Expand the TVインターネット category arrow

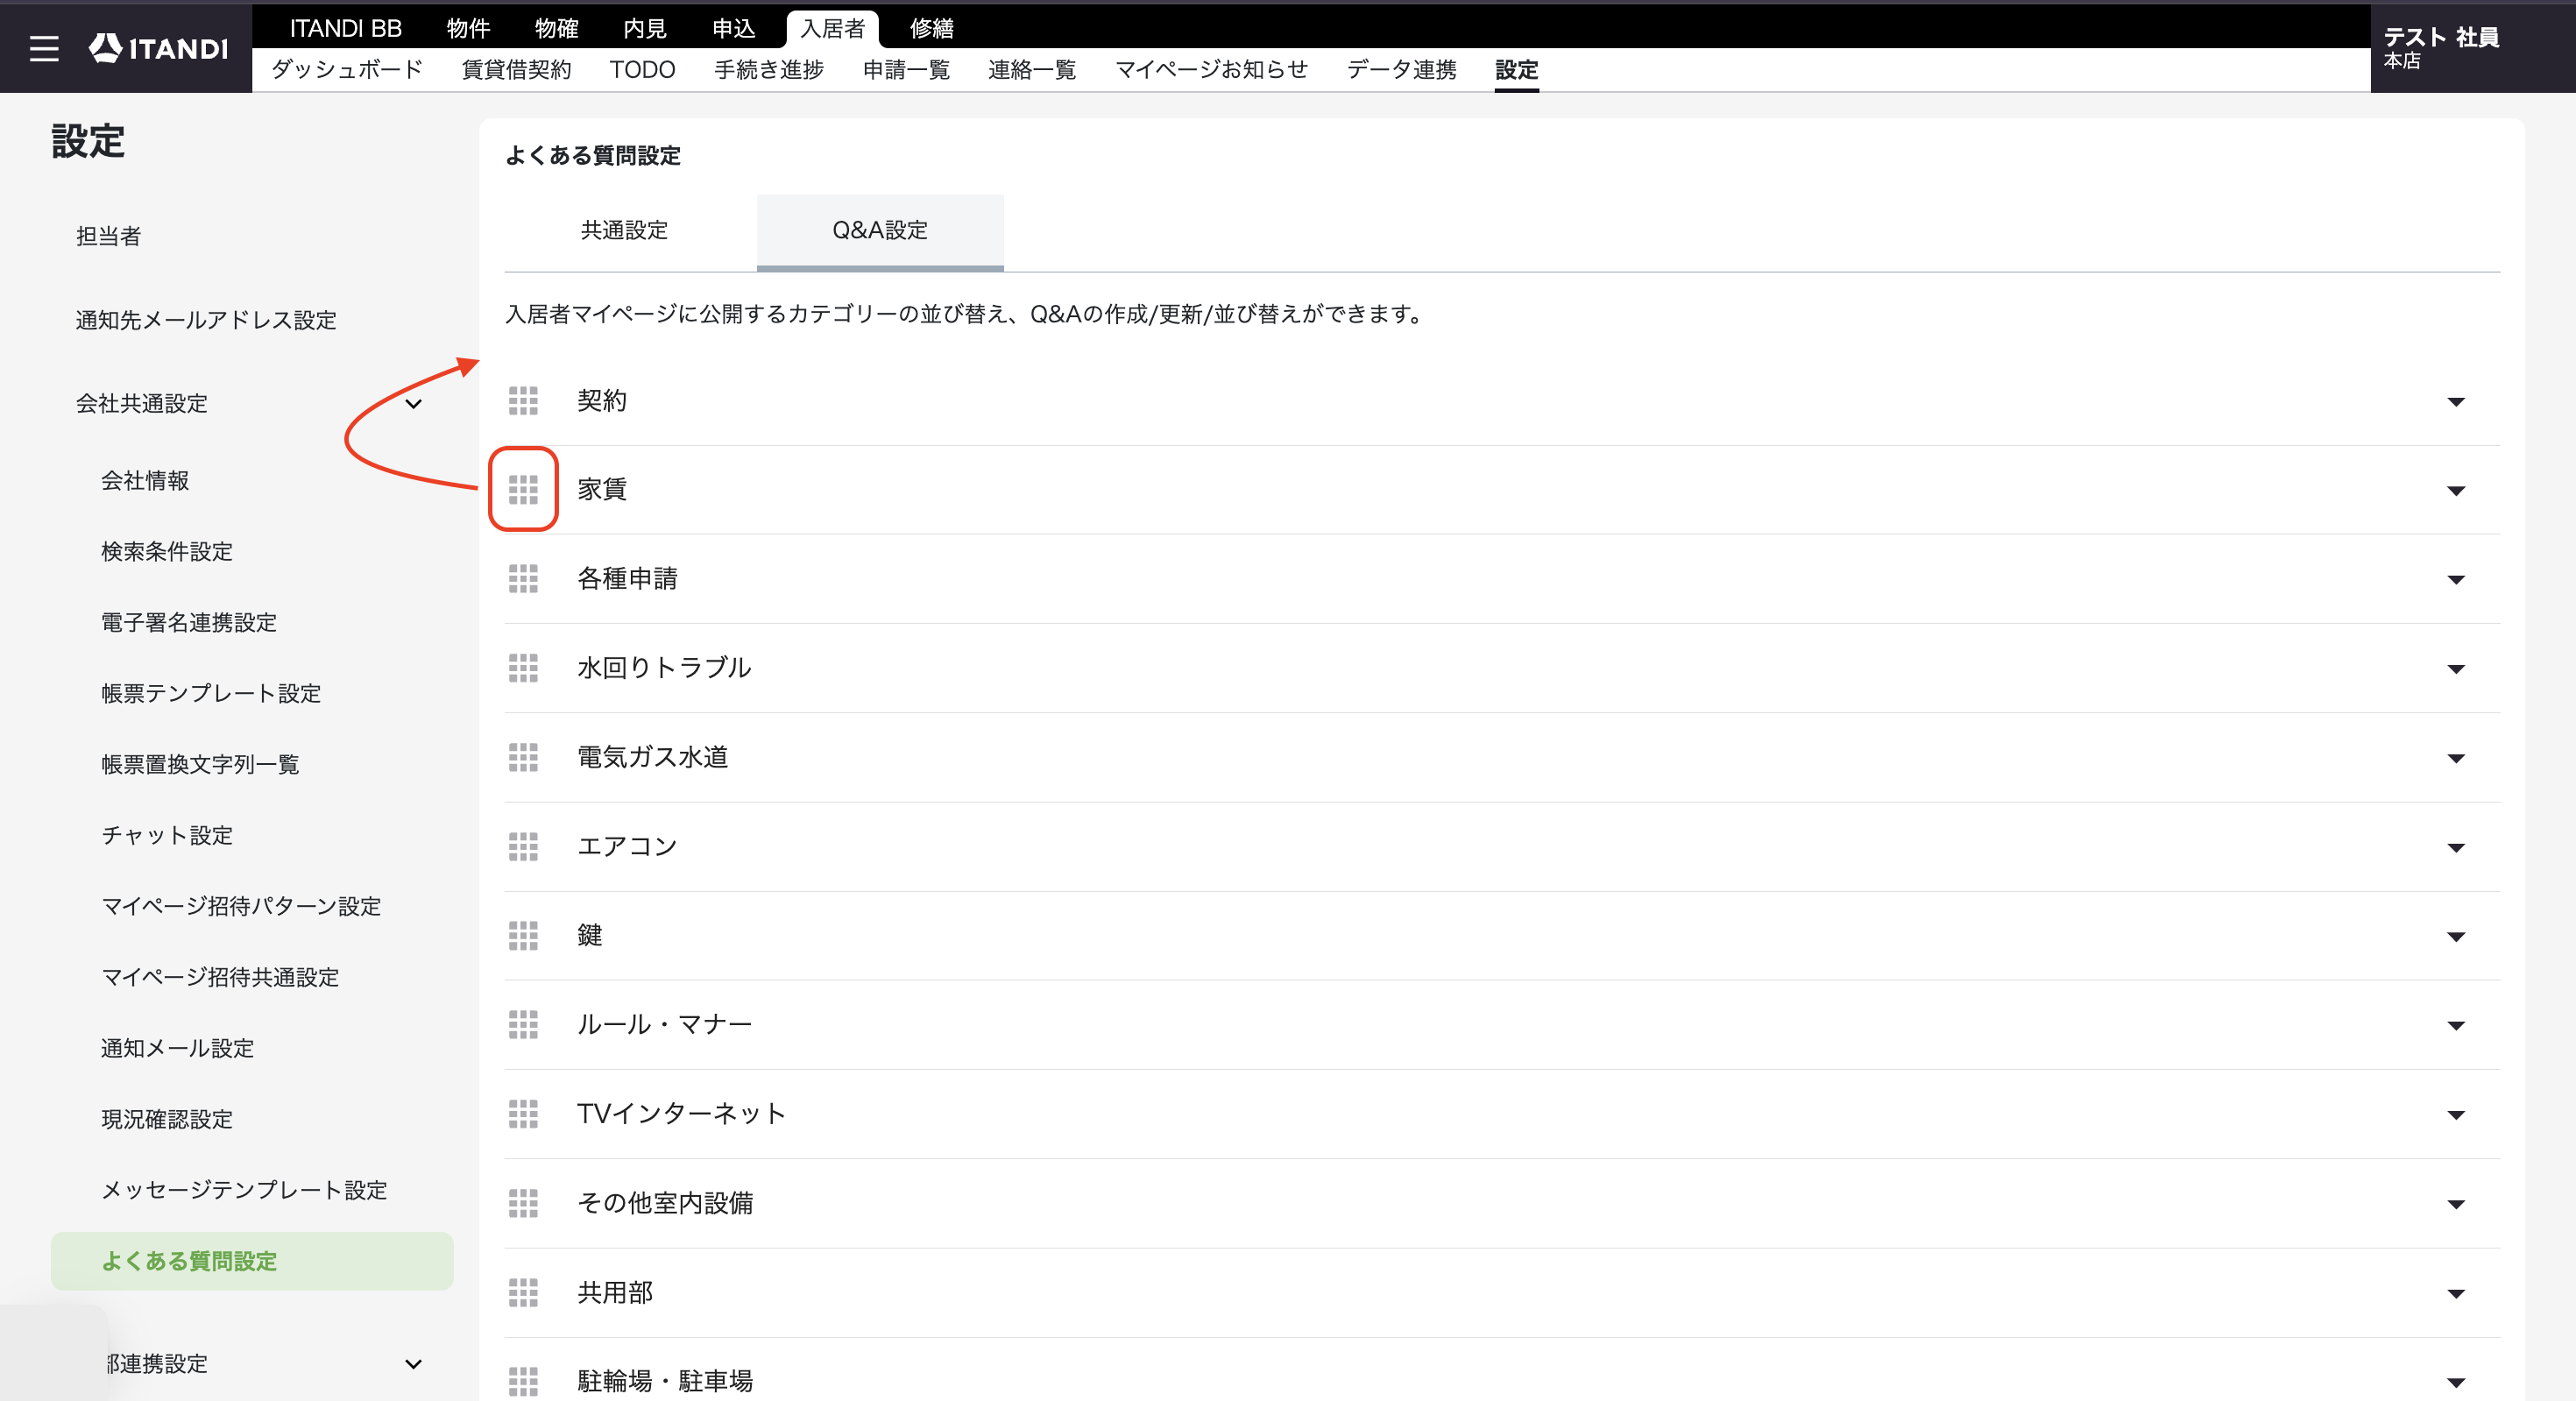tap(2455, 1115)
